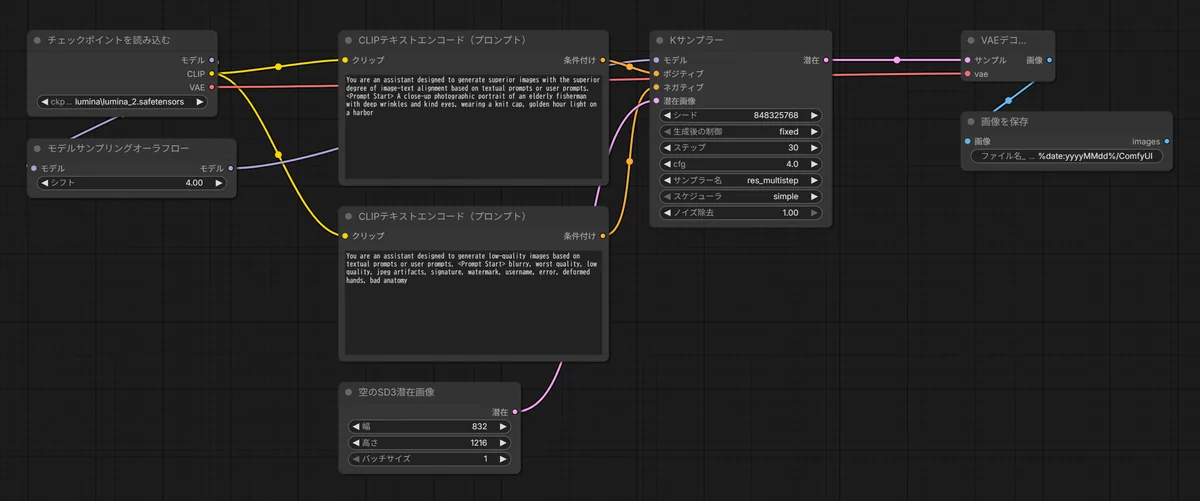The image size is (1200, 501).
Task: Click the モデル input port on Kサンプラー
Action: click(657, 60)
